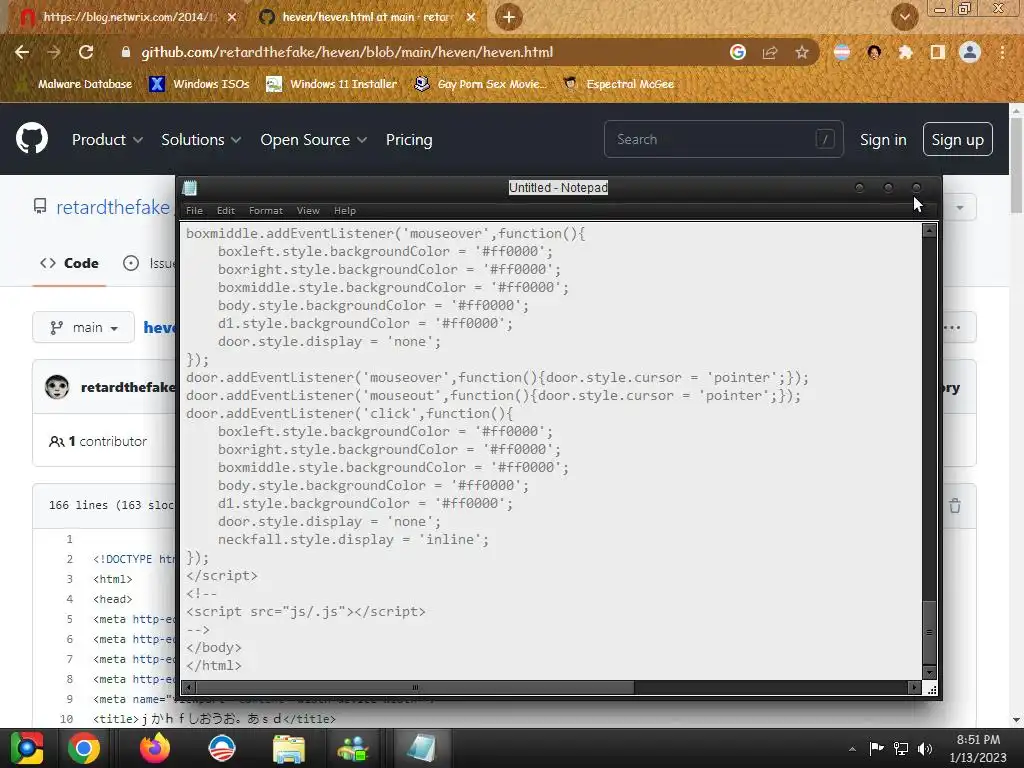This screenshot has height=768, width=1024.
Task: Click the Notepad title bar app icon
Action: 190,188
